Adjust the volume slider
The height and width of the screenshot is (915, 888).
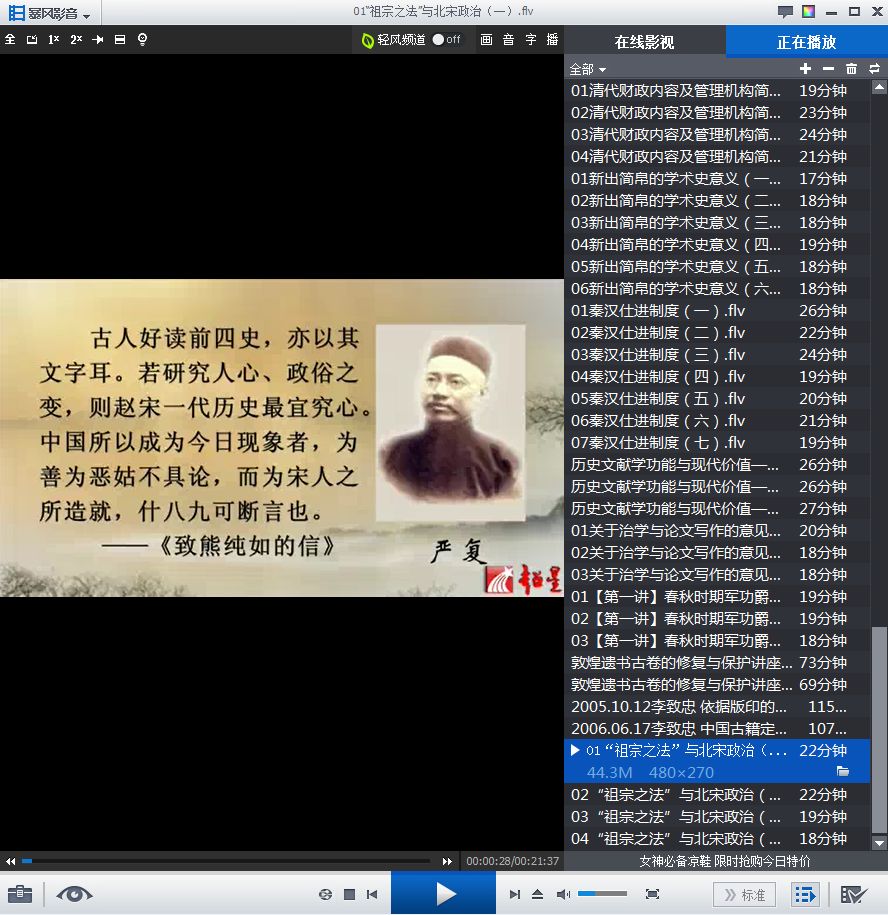pyautogui.click(x=602, y=894)
